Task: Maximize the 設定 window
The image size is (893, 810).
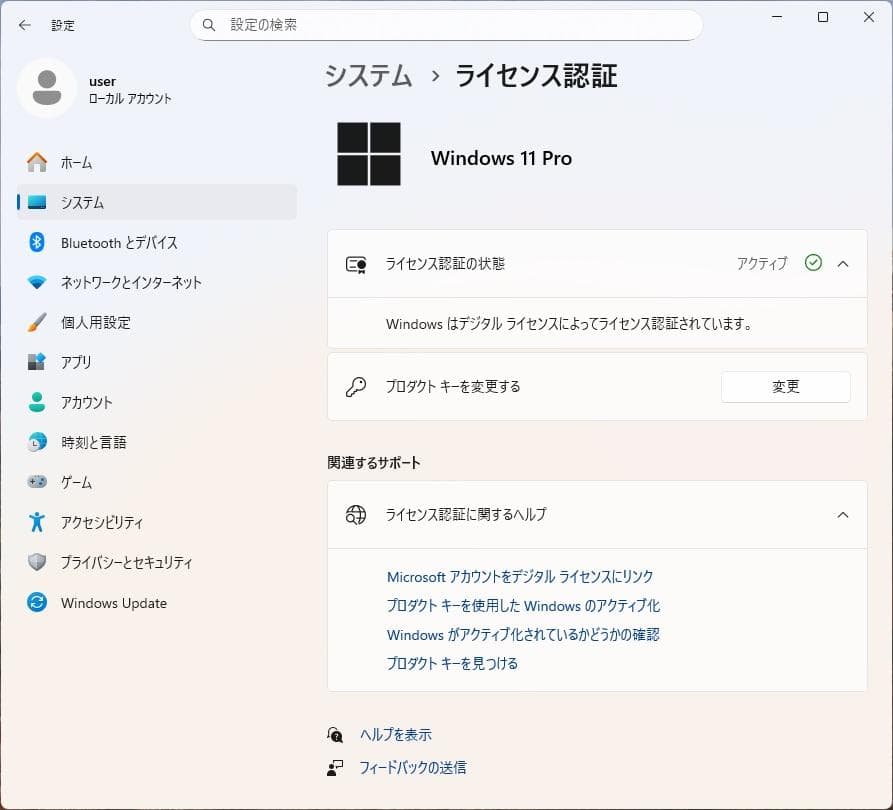Action: coord(823,17)
